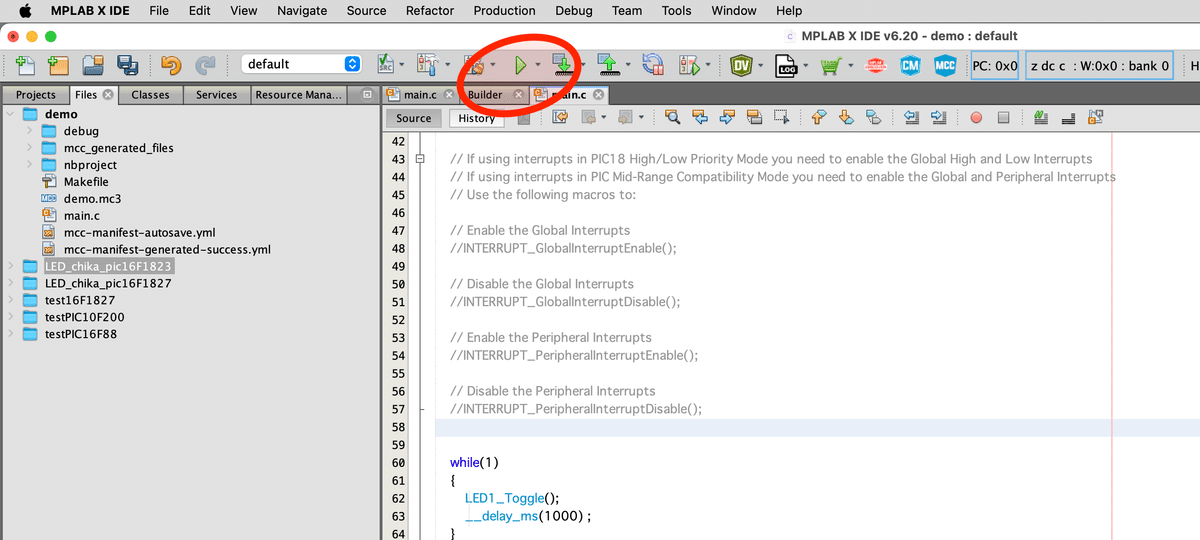Click the red Microchip badge icon
This screenshot has height=540, width=1200.
[876, 66]
